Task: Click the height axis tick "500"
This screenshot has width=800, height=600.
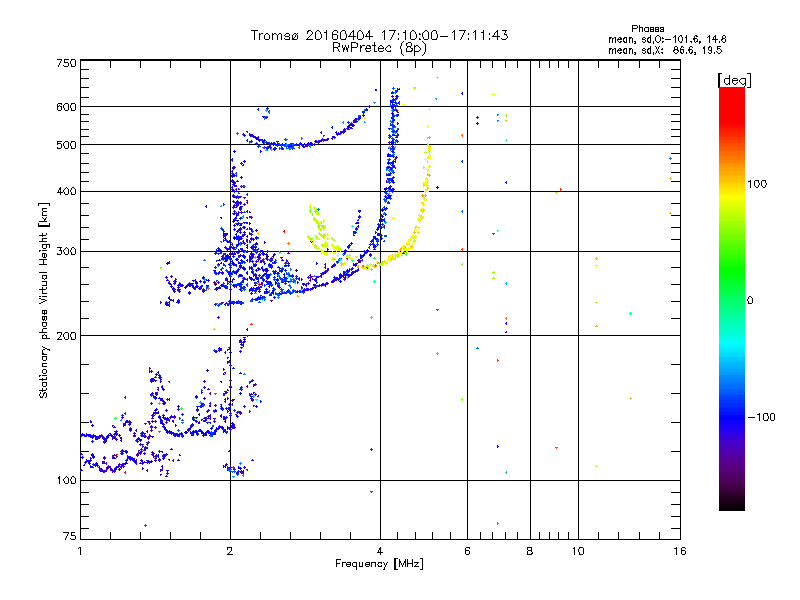Action: pyautogui.click(x=66, y=145)
